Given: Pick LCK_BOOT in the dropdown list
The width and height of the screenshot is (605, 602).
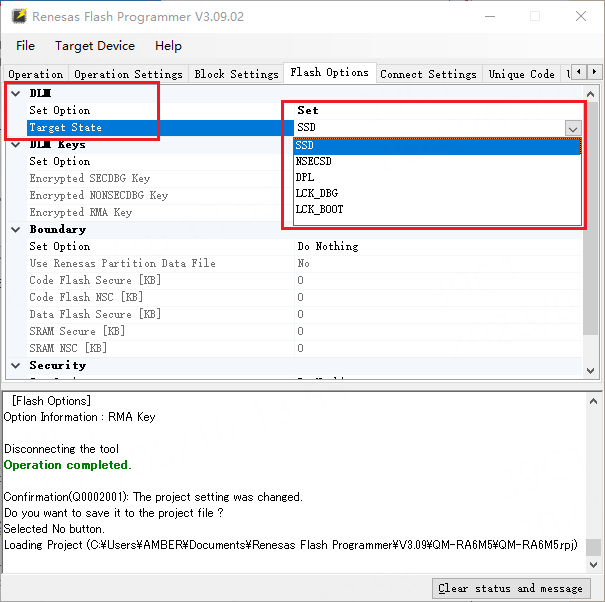Looking at the screenshot, I should (x=320, y=209).
